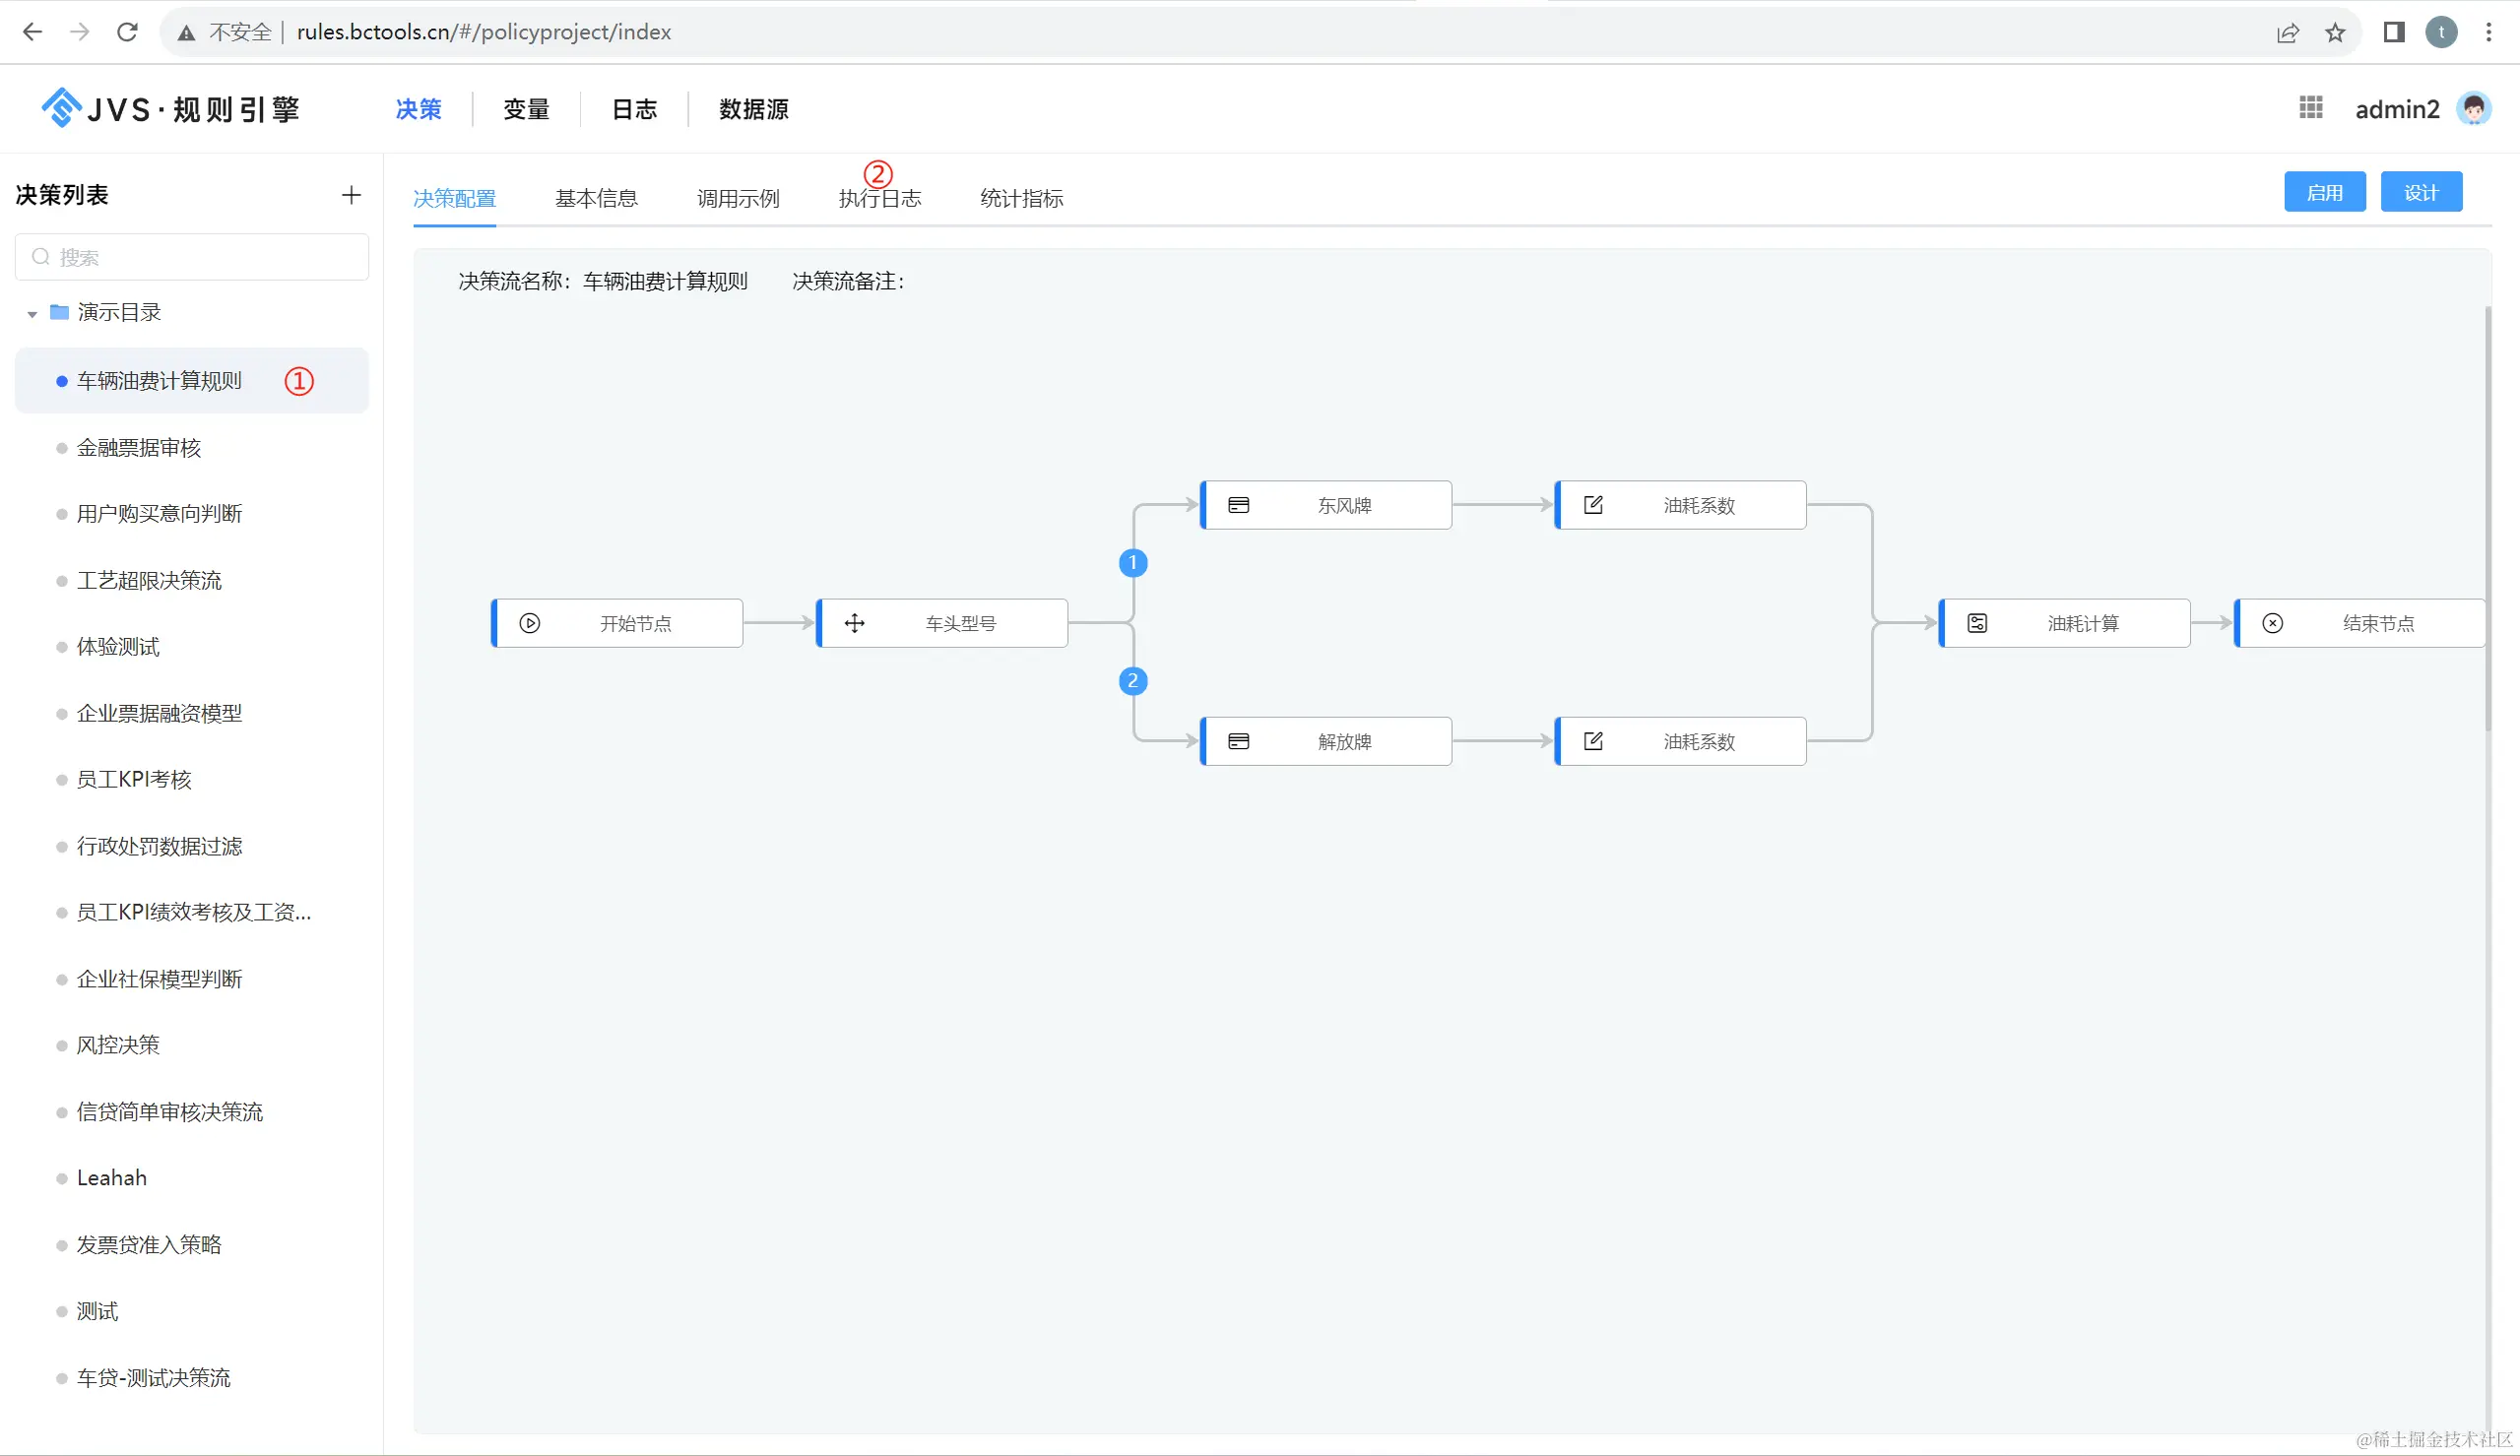2520x1456 pixels.
Task: Open the 统计指标 tab
Action: [1021, 198]
